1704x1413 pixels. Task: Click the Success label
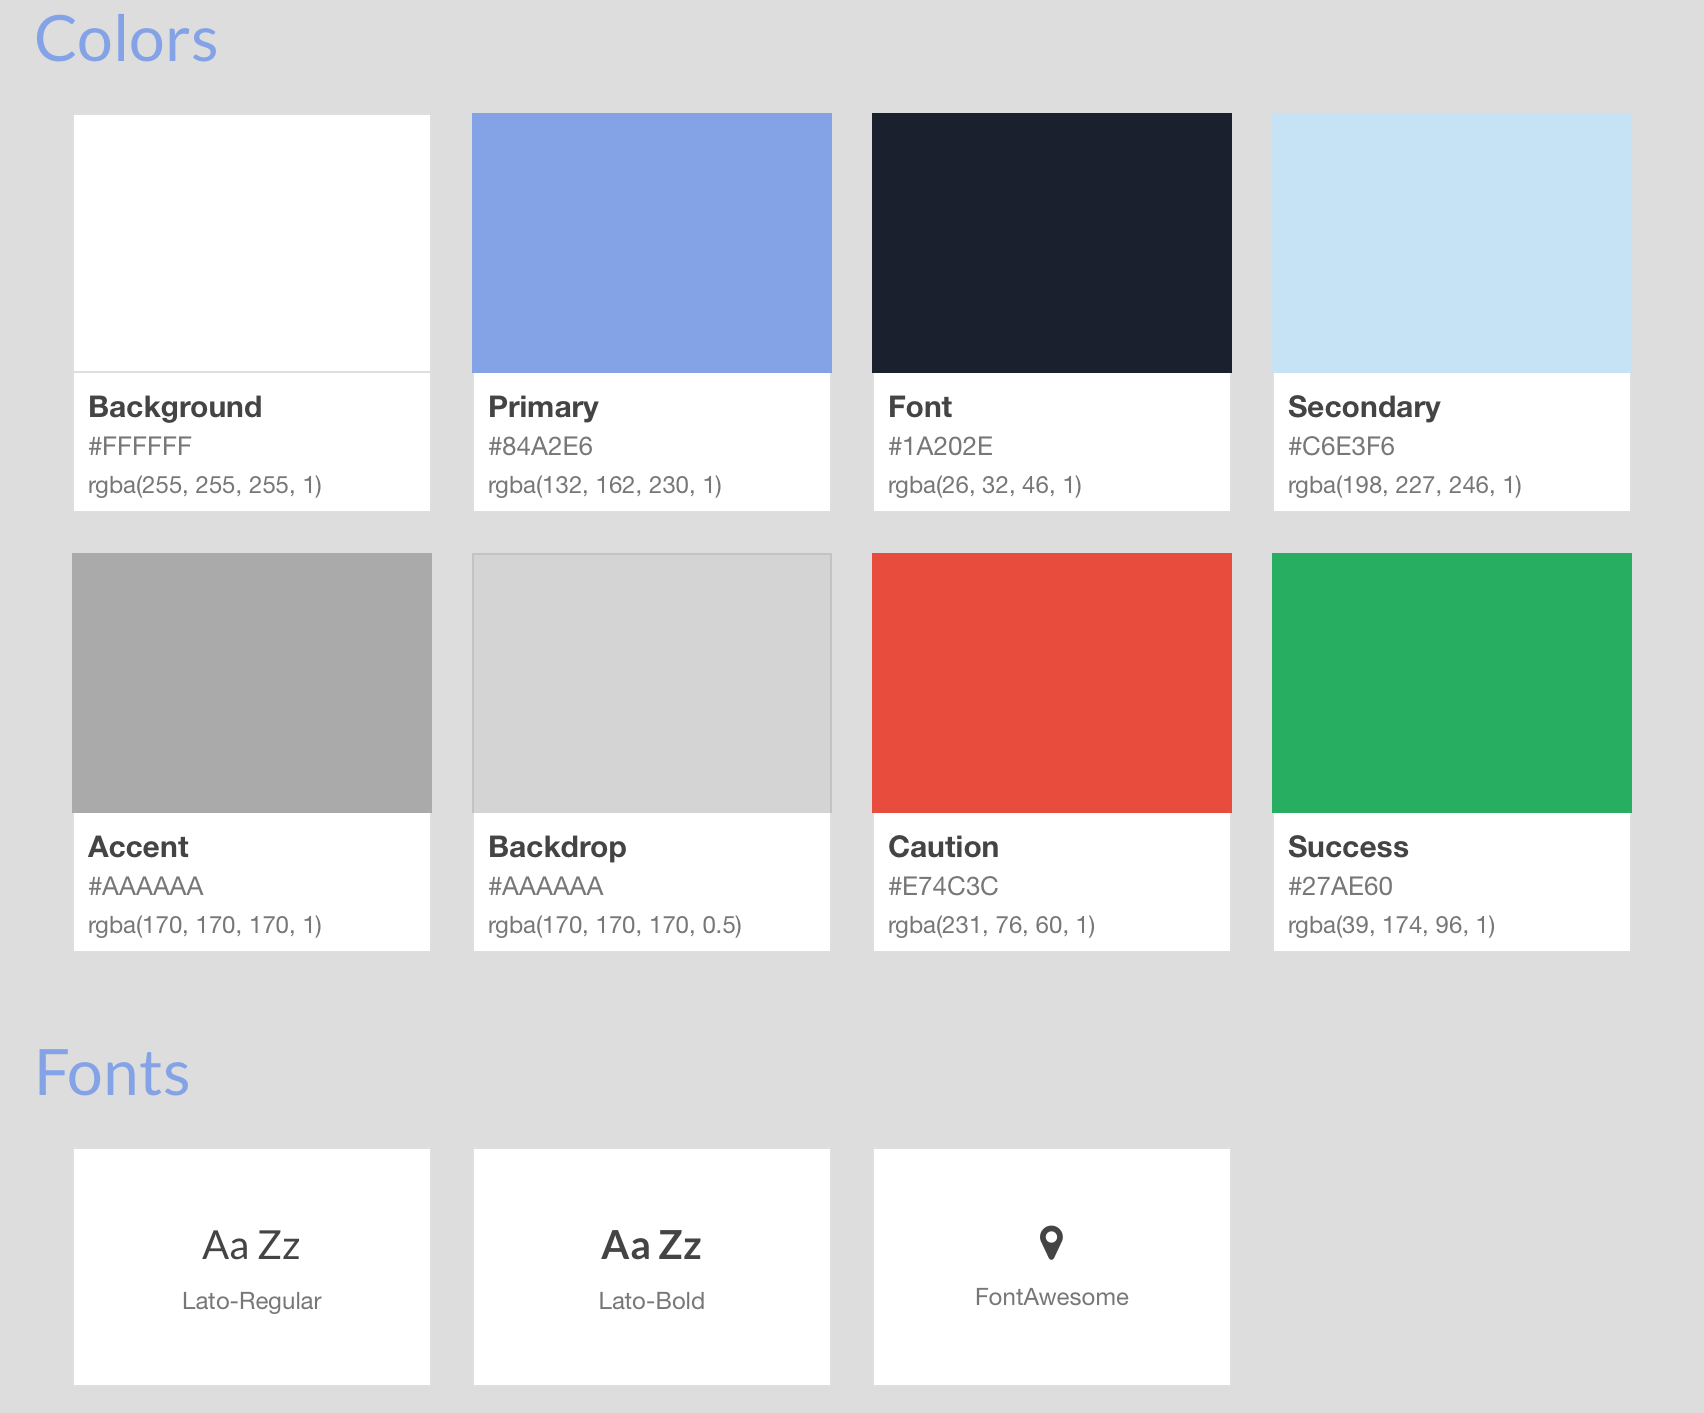pyautogui.click(x=1348, y=847)
